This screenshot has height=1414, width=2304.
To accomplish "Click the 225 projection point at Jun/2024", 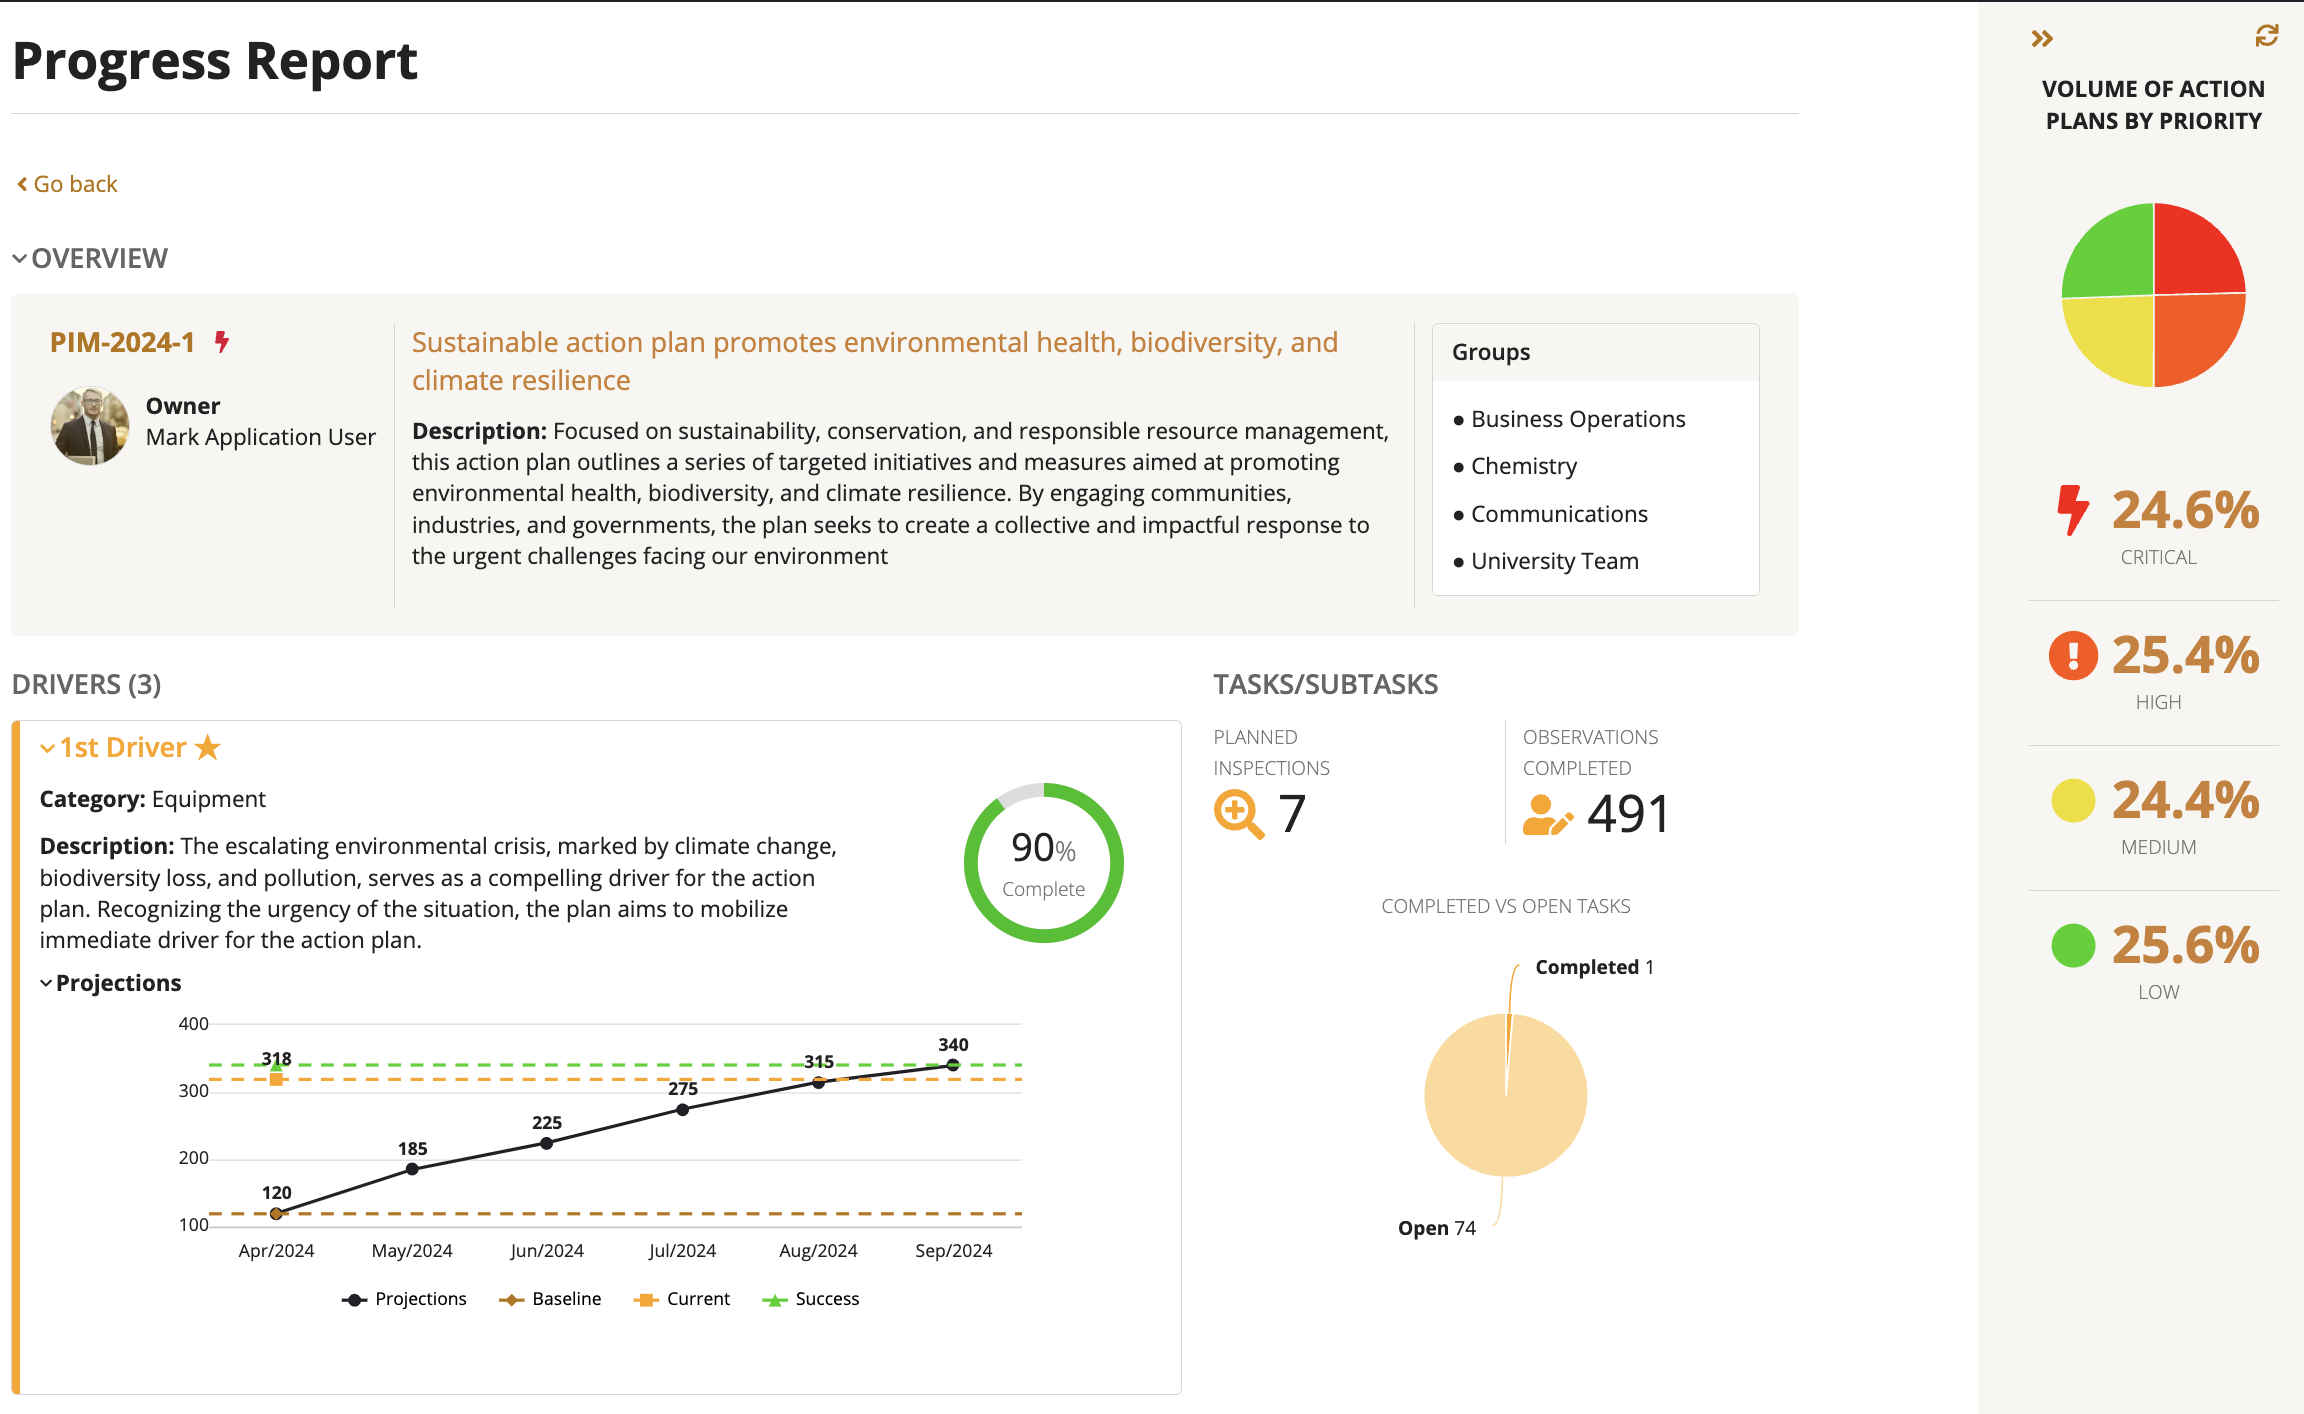I will pos(547,1143).
